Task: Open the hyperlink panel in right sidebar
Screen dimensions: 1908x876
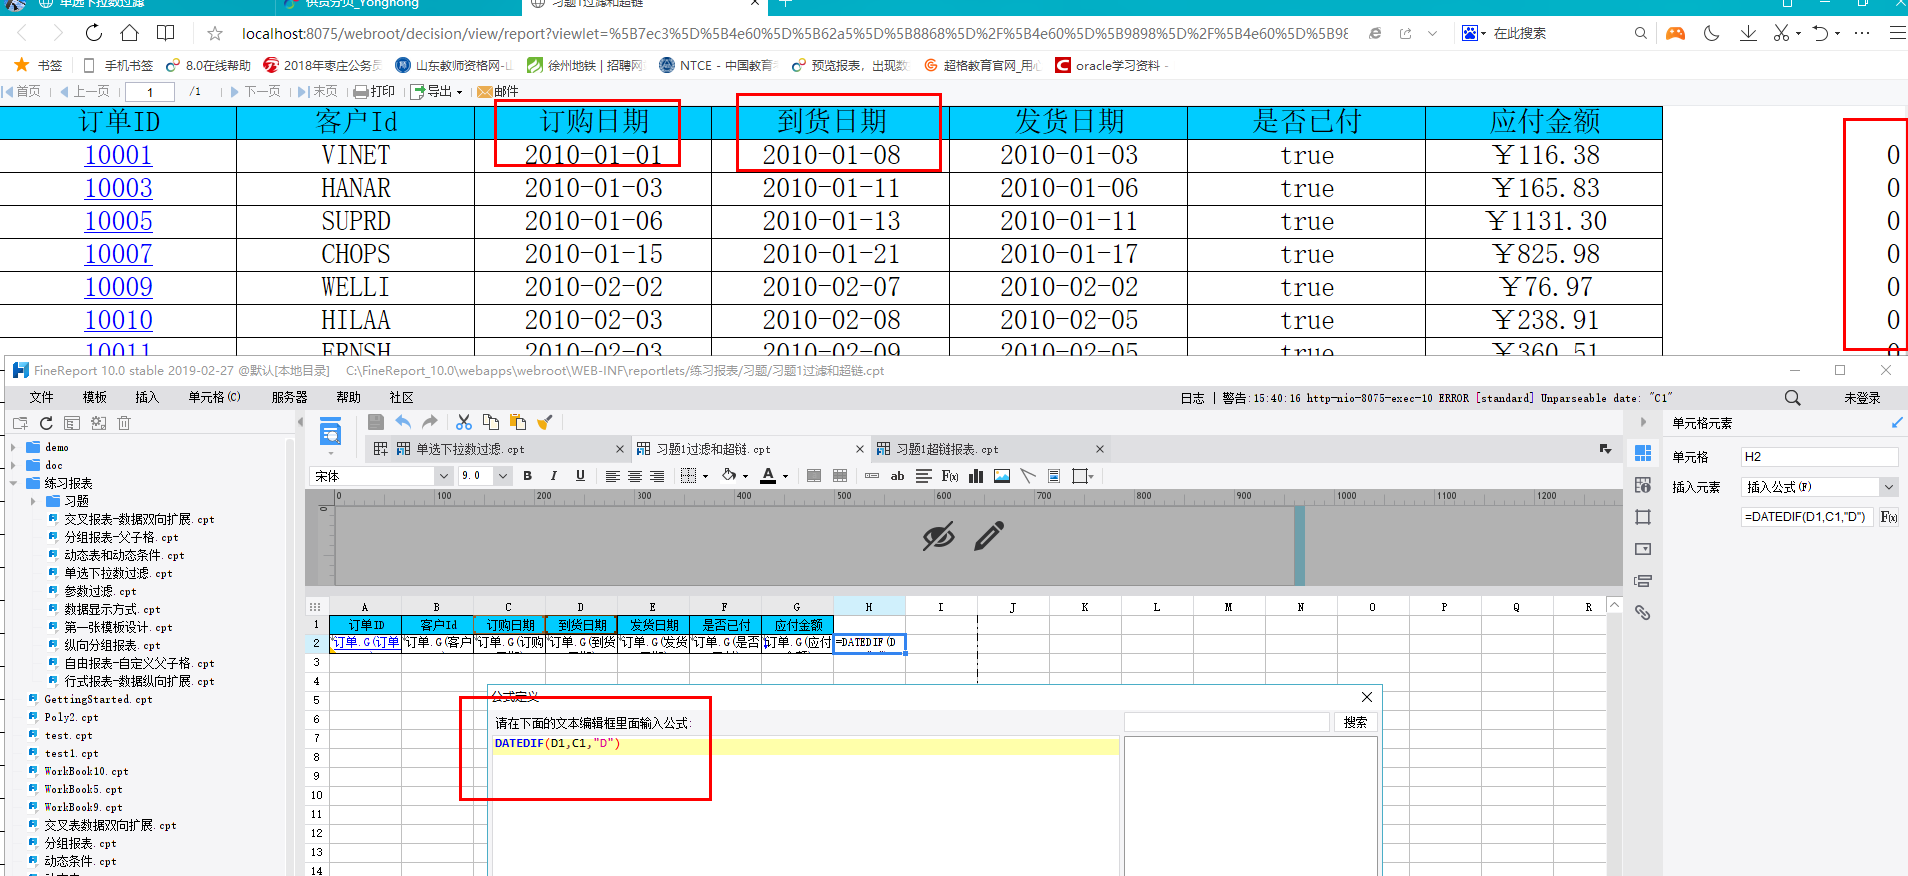Action: (1642, 613)
